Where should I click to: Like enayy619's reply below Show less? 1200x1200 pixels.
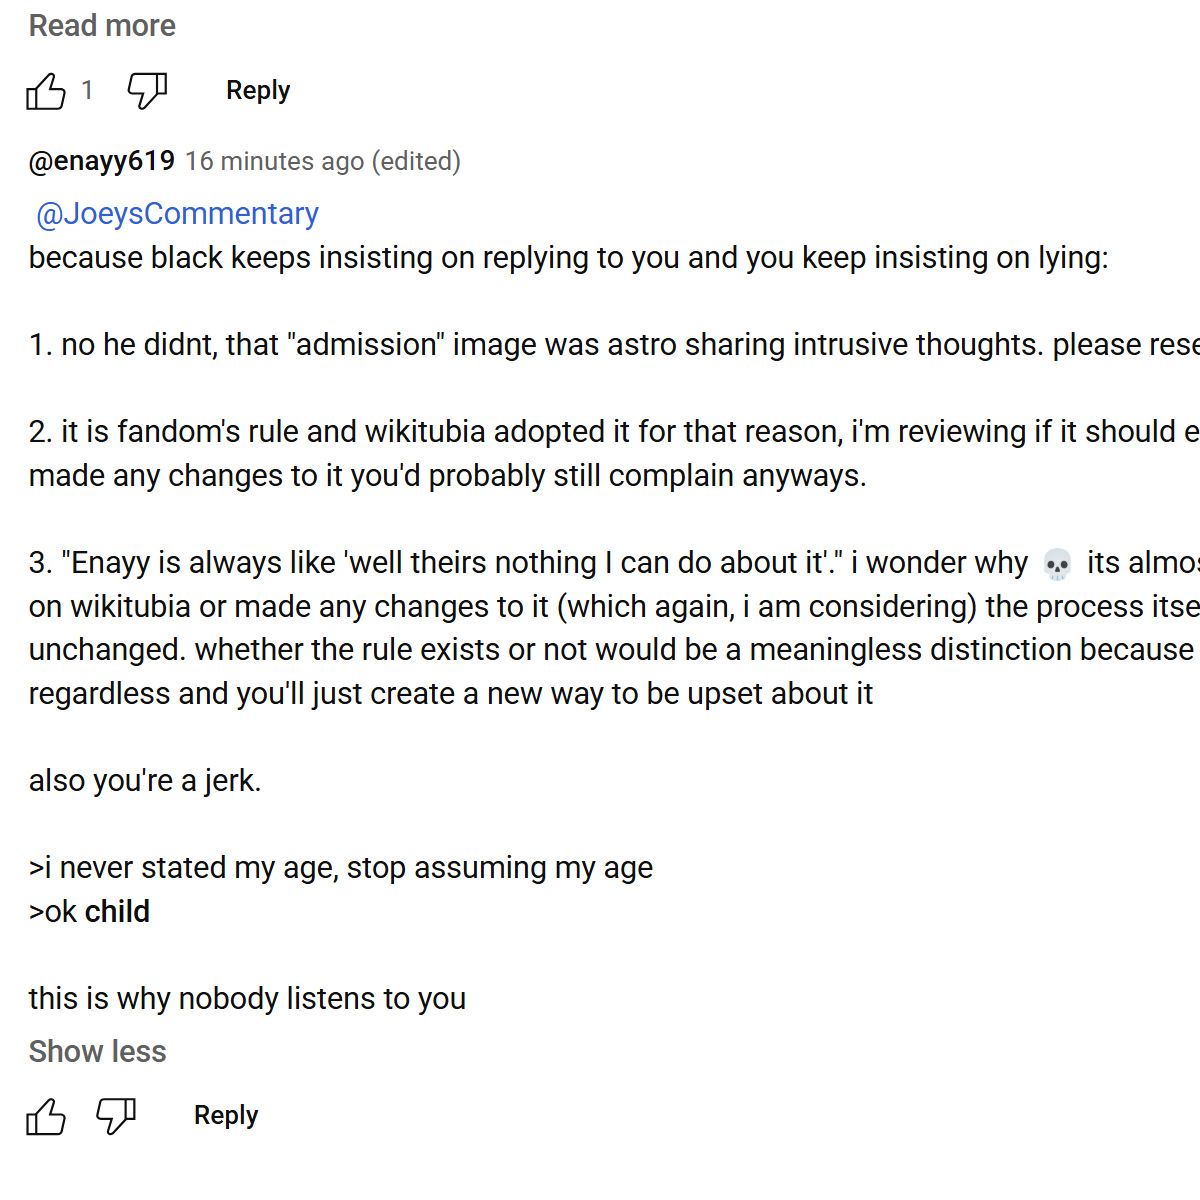(x=46, y=1116)
